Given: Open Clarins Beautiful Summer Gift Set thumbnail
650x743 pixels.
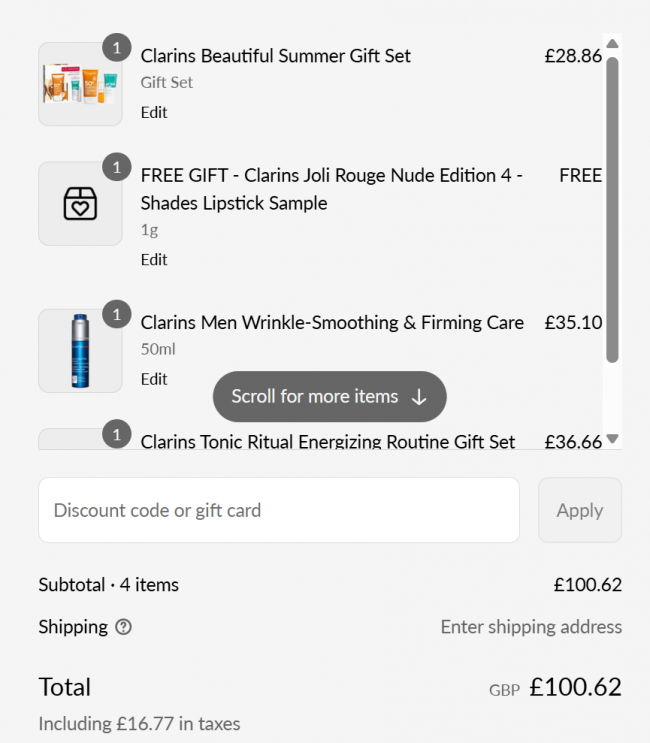Looking at the screenshot, I should click(80, 84).
